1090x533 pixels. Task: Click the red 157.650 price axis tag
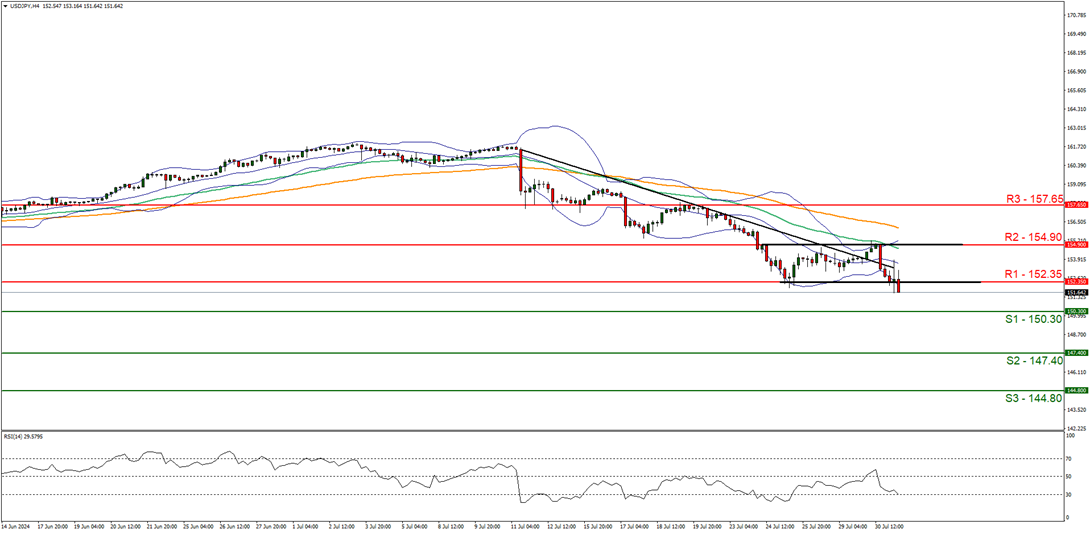(1075, 205)
